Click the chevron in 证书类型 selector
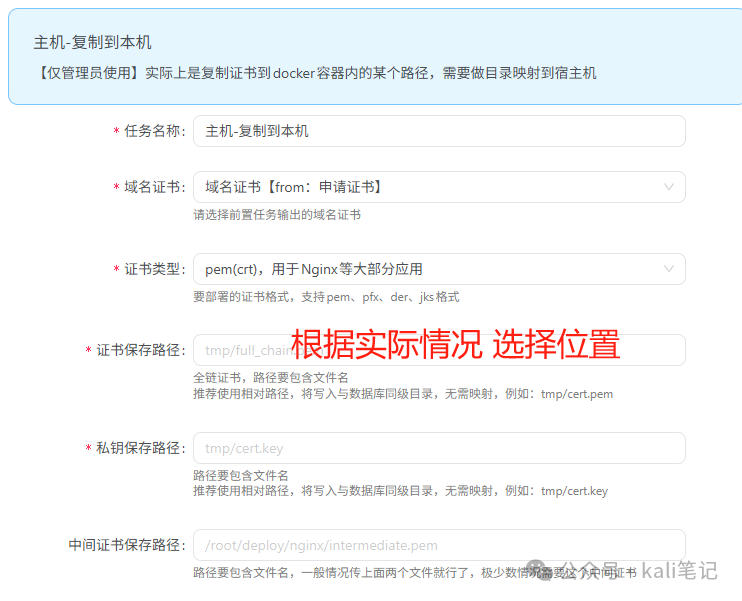This screenshot has width=742, height=601. [x=669, y=269]
